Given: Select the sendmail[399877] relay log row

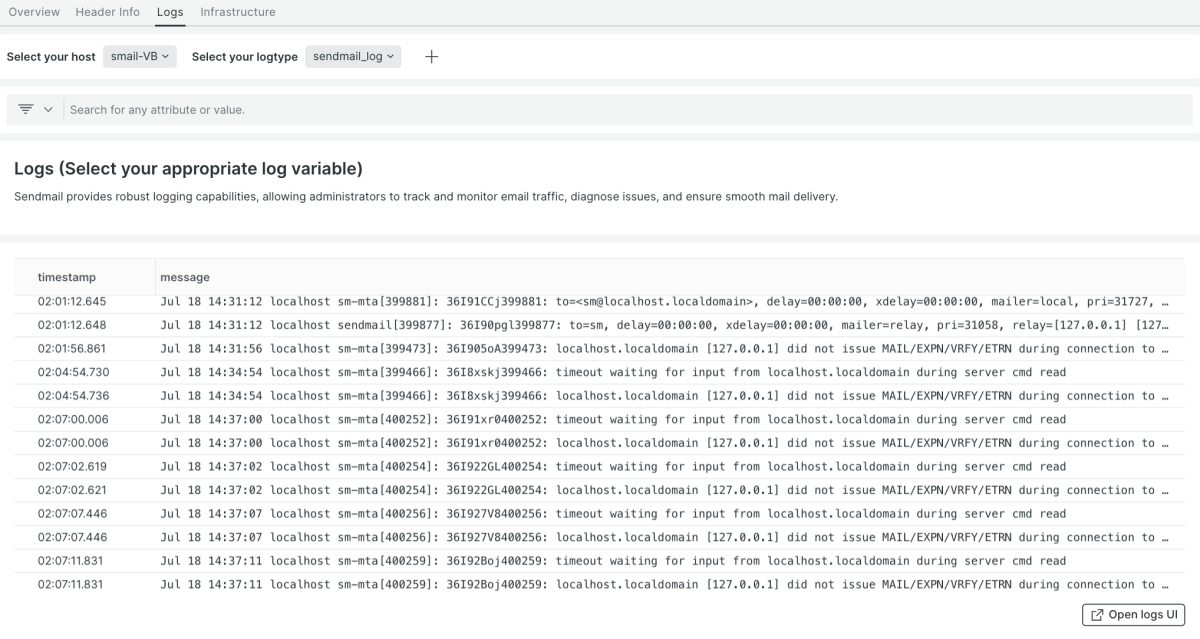Looking at the screenshot, I should [600, 325].
